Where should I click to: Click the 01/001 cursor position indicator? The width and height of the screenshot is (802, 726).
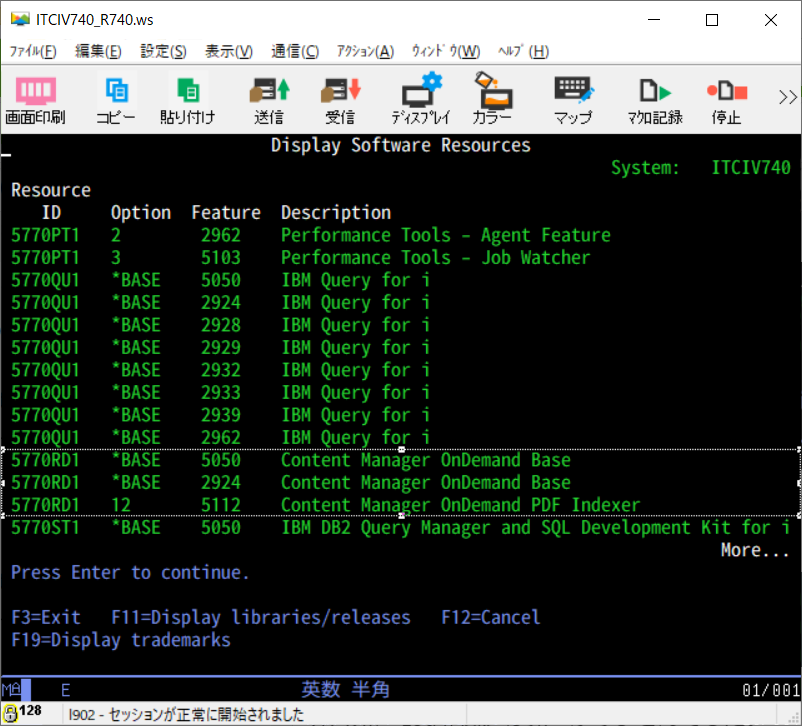tap(770, 690)
